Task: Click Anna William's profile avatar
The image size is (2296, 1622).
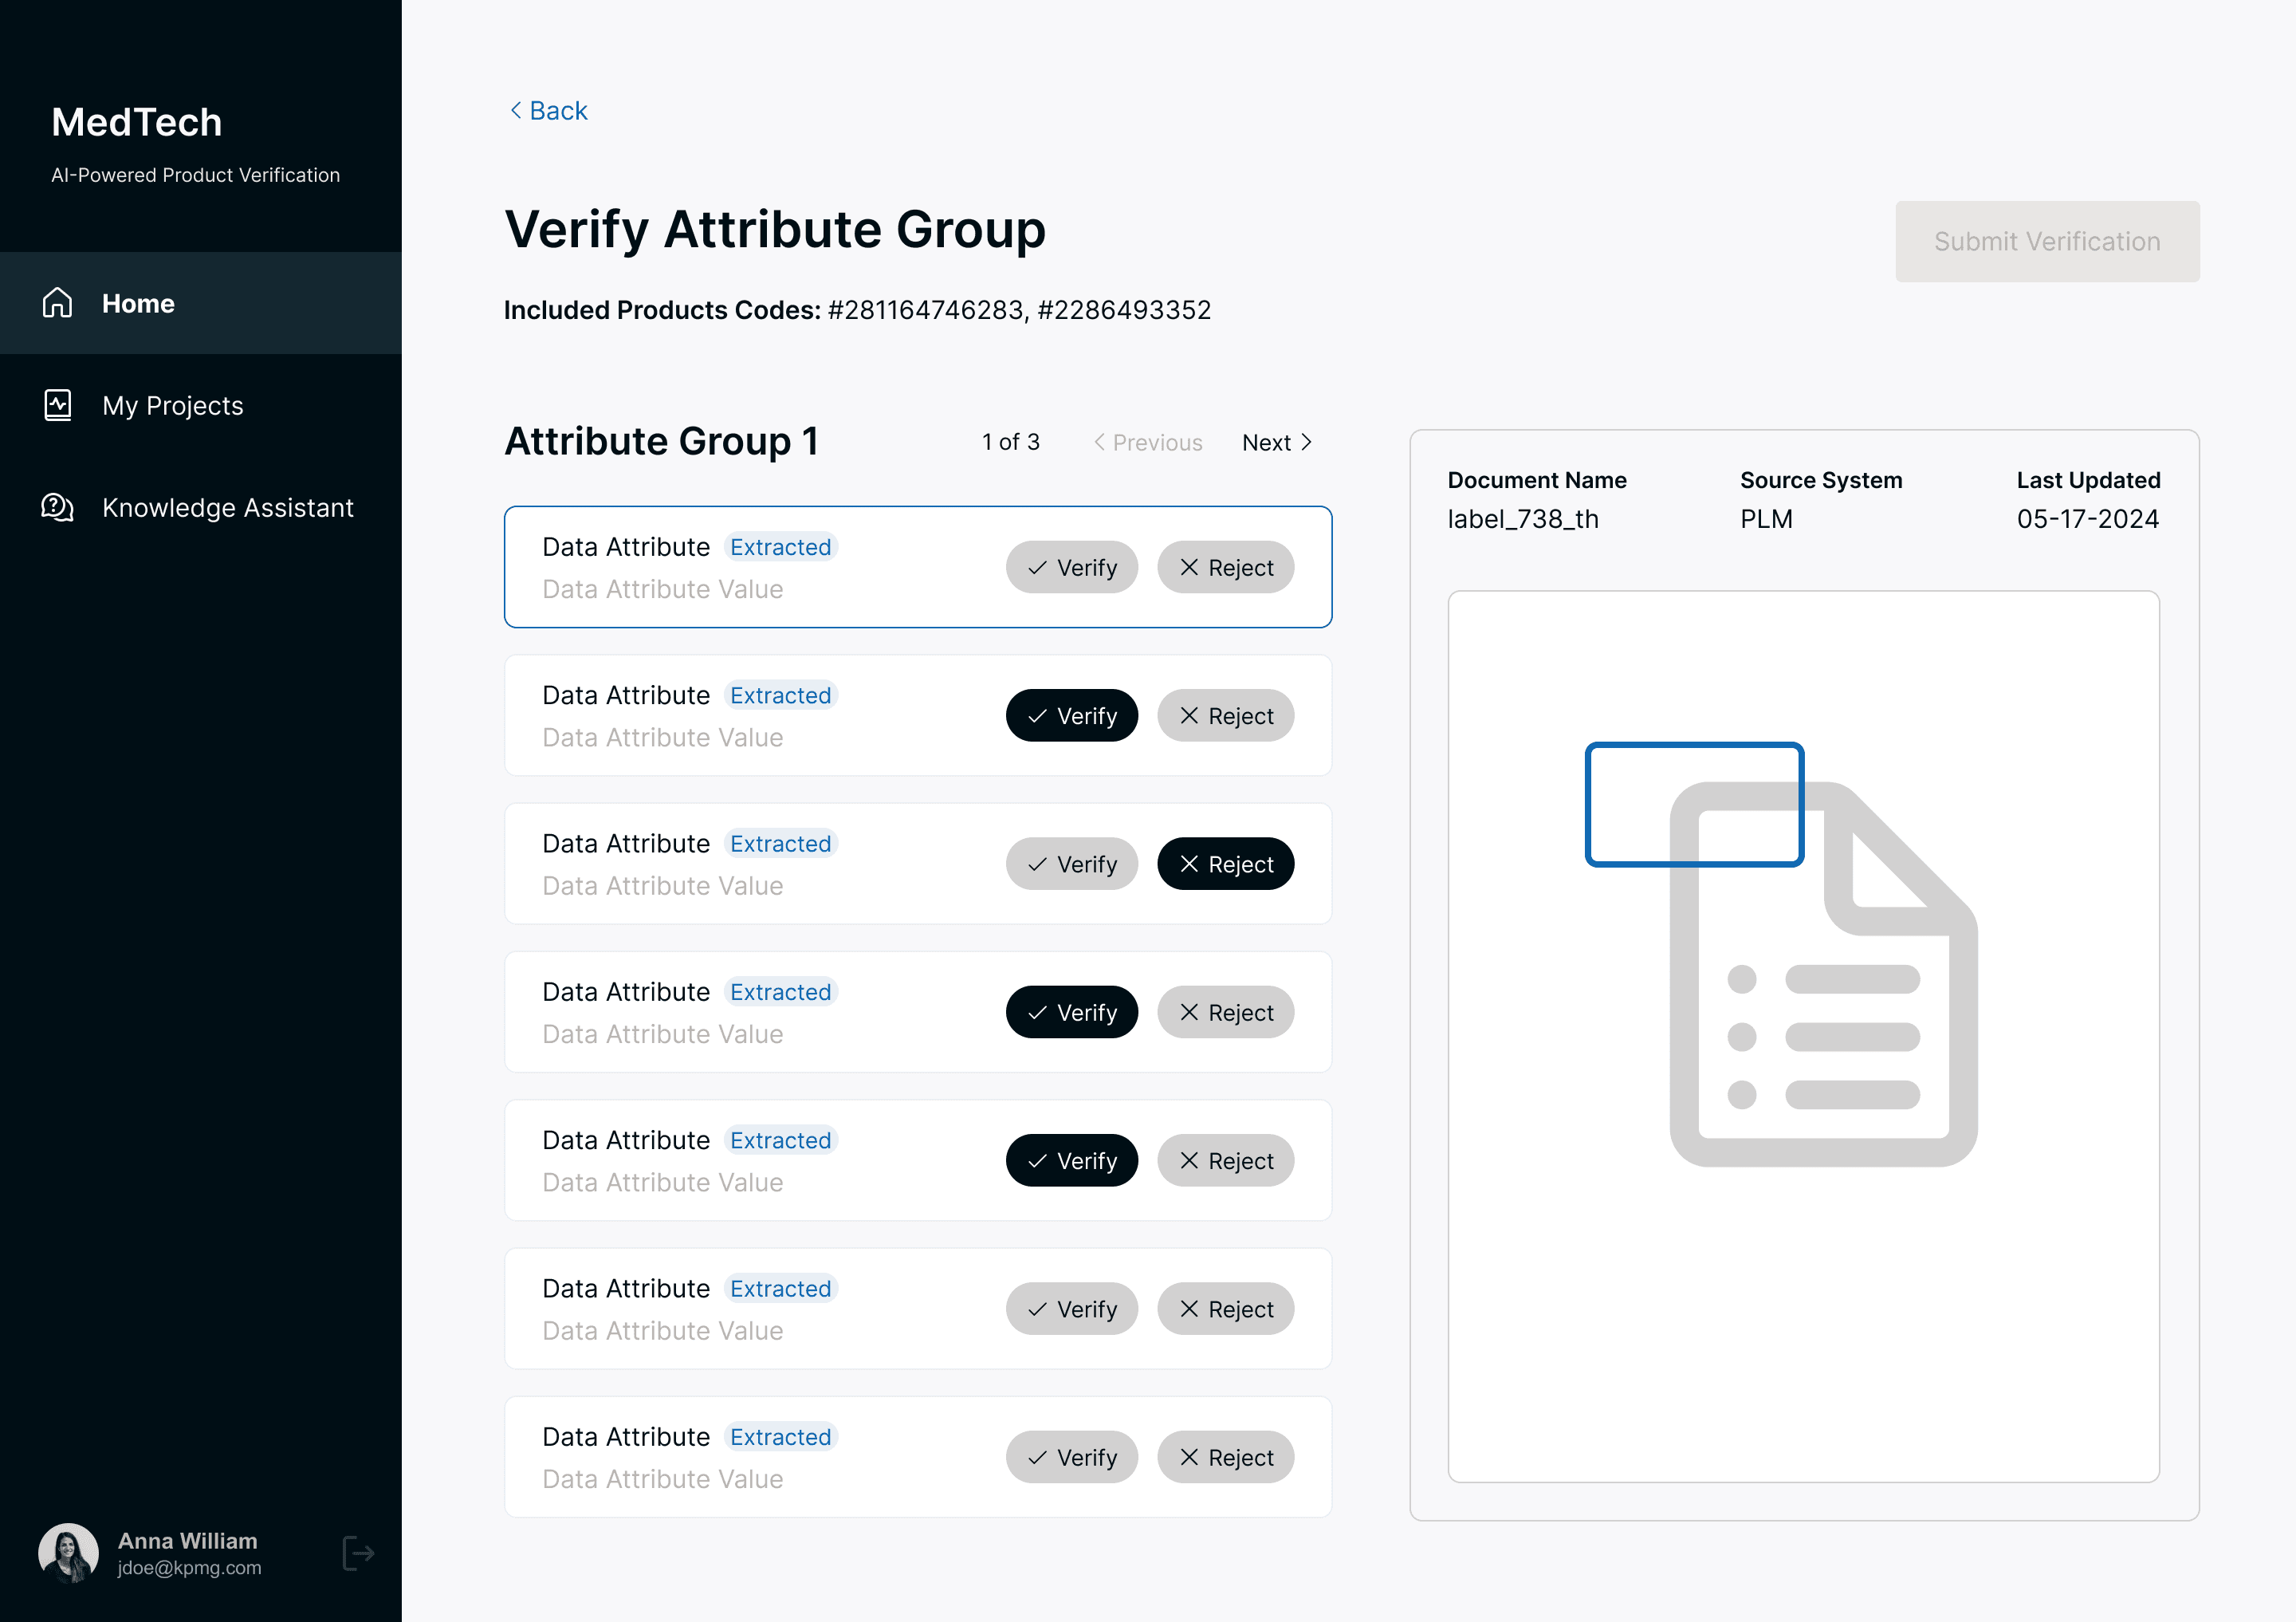Action: 68,1553
